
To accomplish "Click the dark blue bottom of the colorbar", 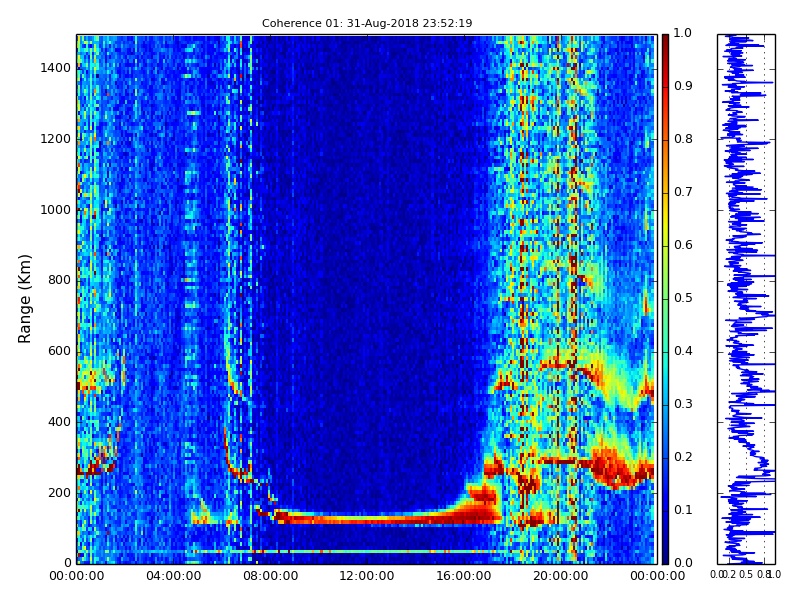I will (665, 556).
